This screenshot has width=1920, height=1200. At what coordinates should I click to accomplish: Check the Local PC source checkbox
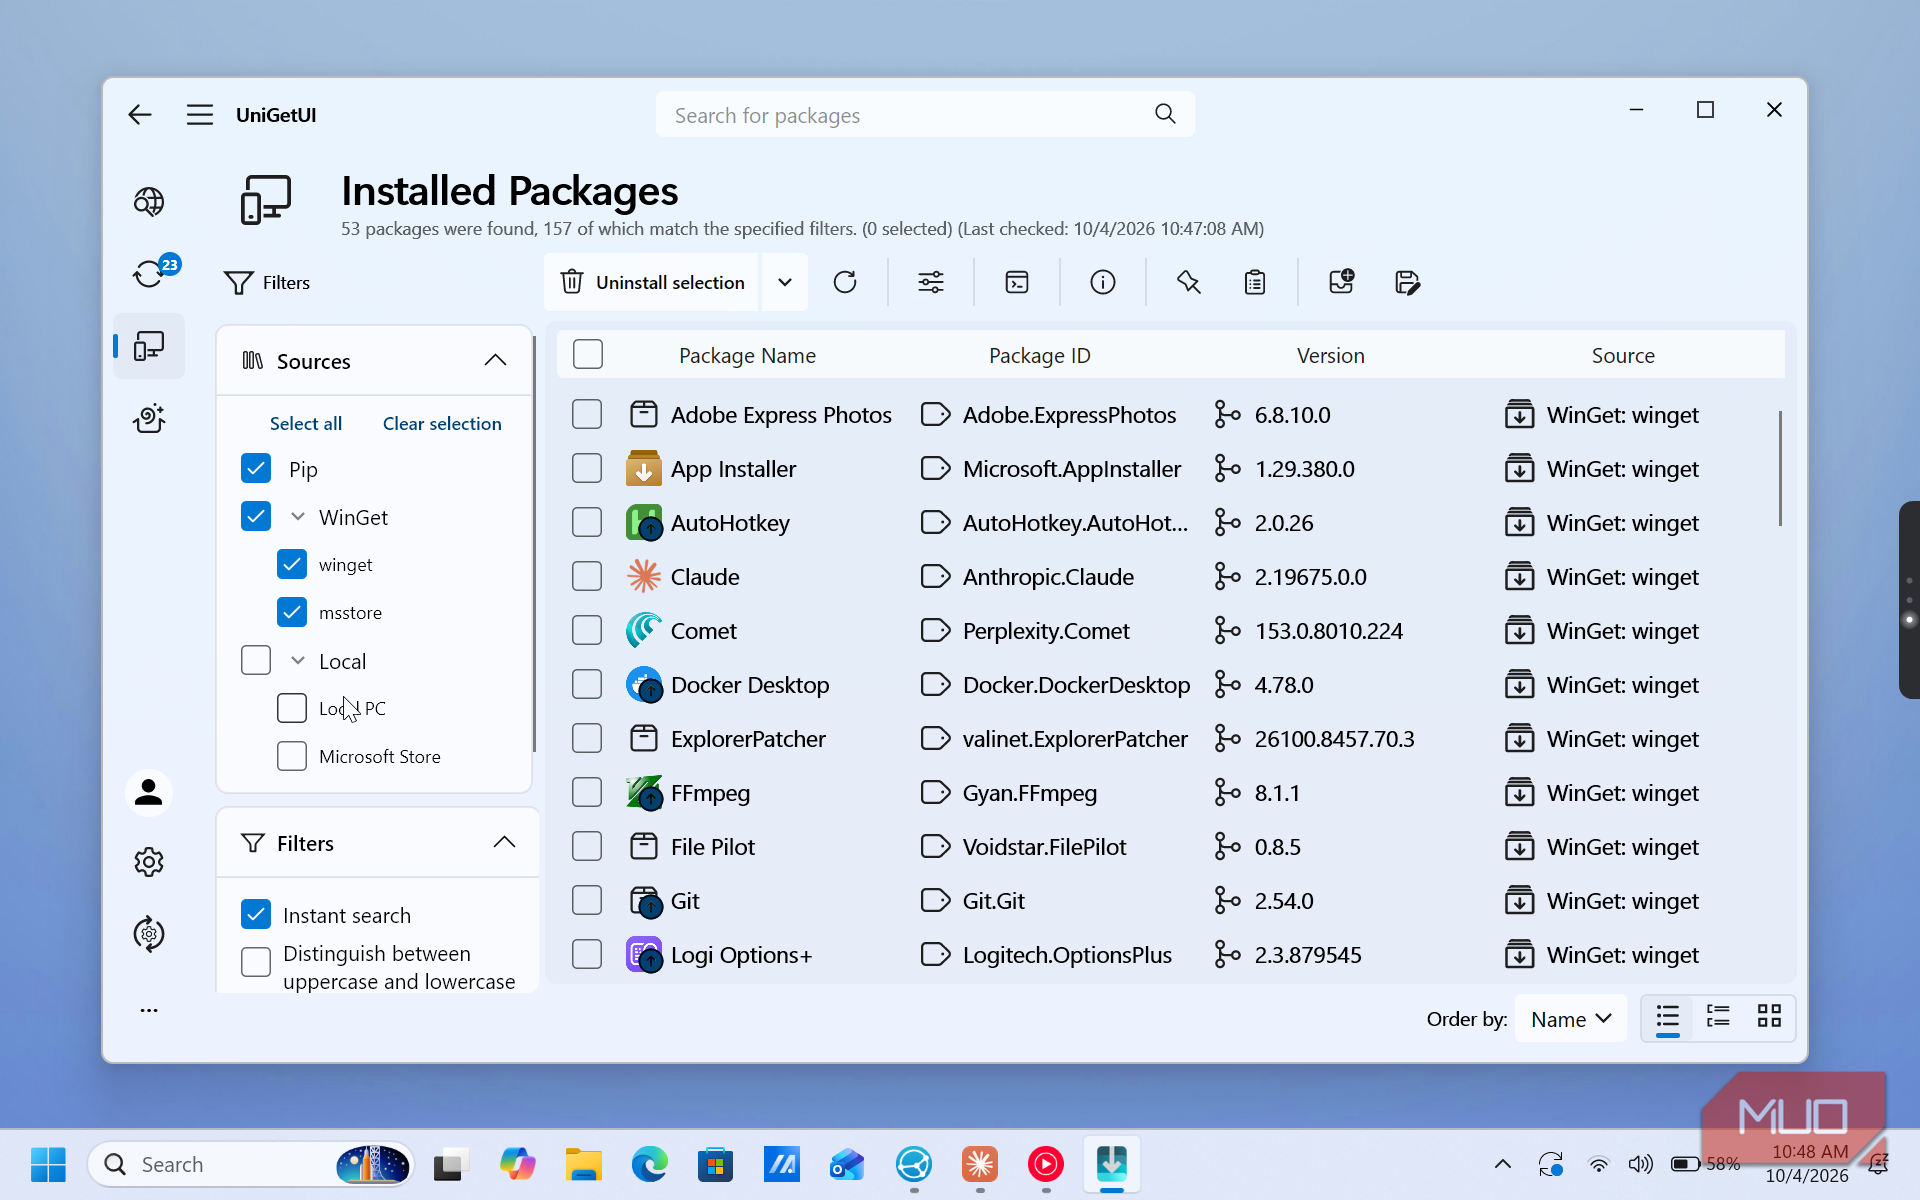point(292,708)
